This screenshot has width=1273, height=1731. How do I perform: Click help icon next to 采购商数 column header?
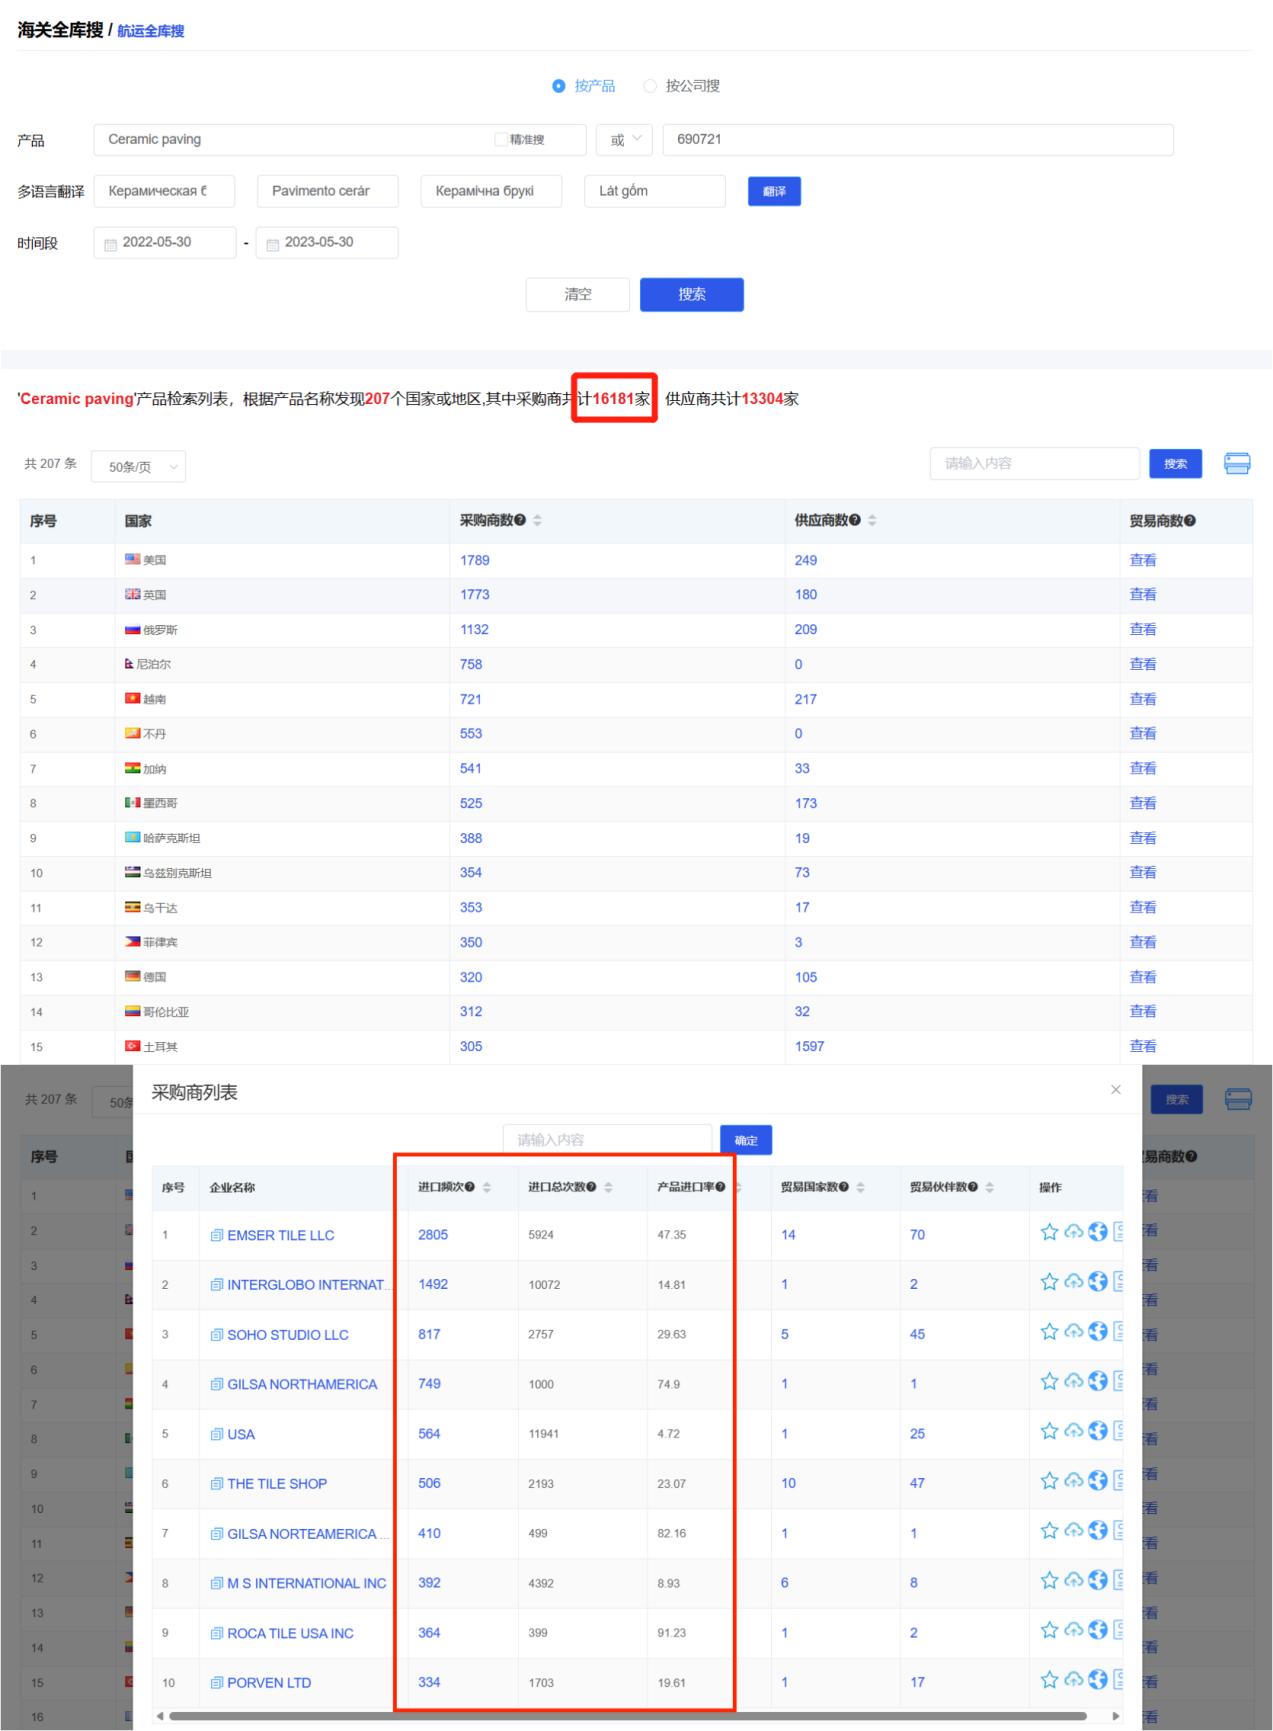coord(520,521)
